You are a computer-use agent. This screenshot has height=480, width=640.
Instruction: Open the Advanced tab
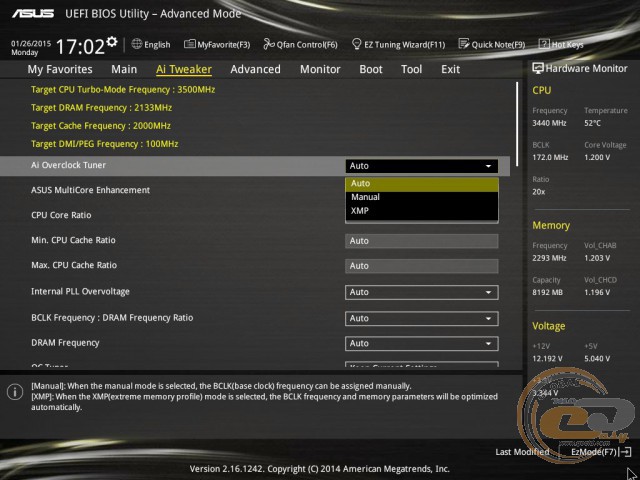[256, 69]
